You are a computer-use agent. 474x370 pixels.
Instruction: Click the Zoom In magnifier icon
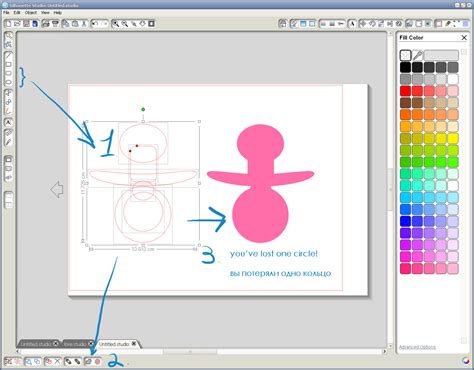click(x=115, y=24)
